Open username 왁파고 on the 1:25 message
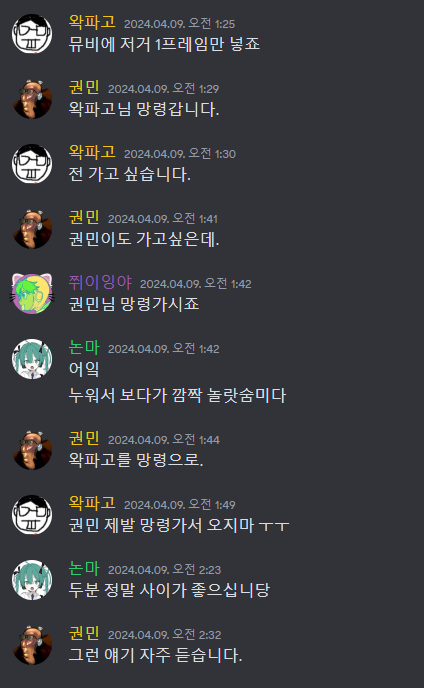Screen dimensions: 424x688 coord(92,22)
